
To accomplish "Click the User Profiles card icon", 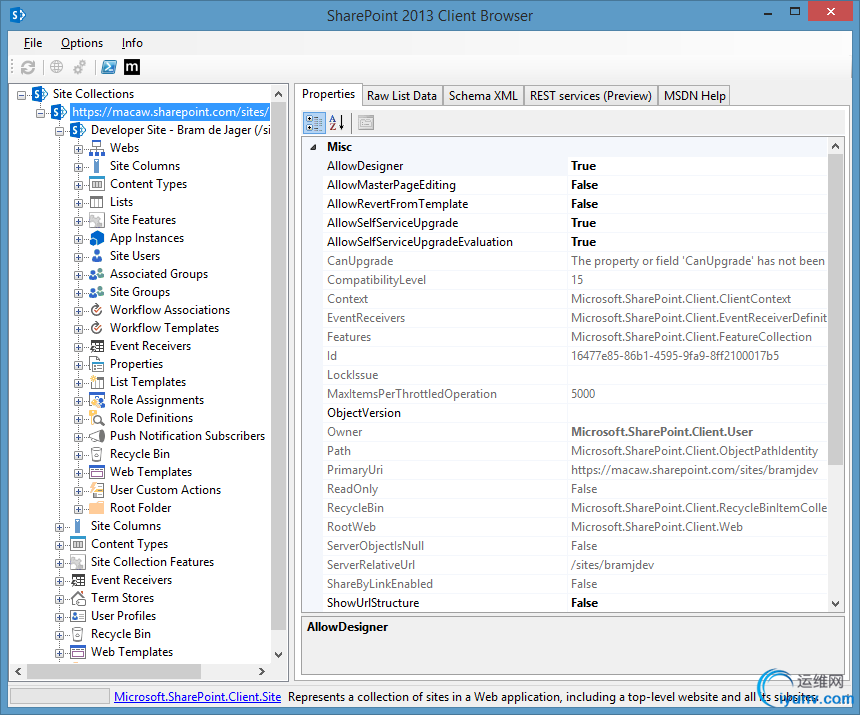I will click(78, 616).
